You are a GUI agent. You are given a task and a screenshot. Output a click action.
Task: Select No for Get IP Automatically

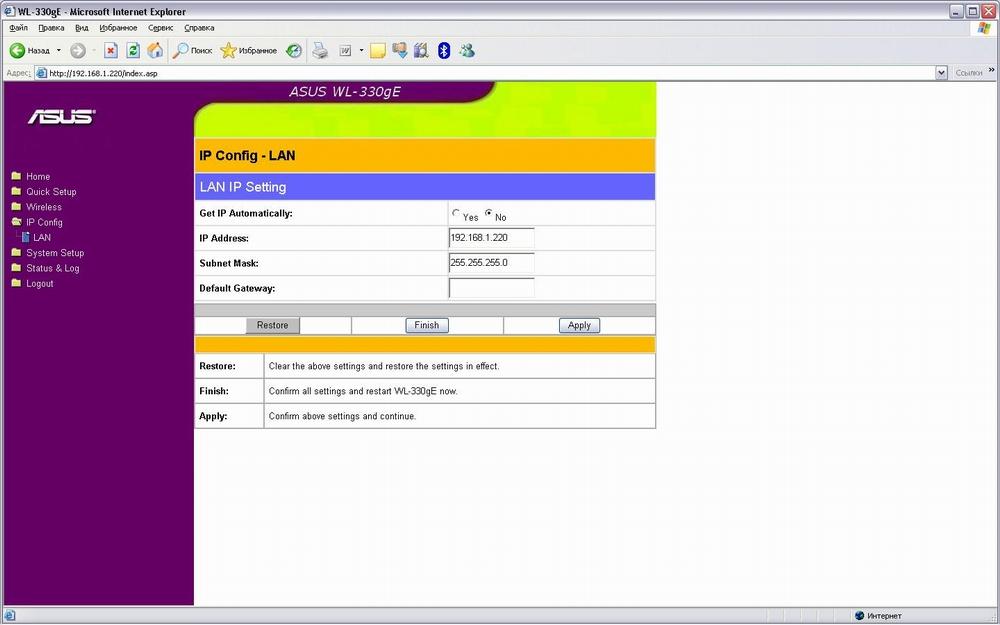tap(489, 214)
